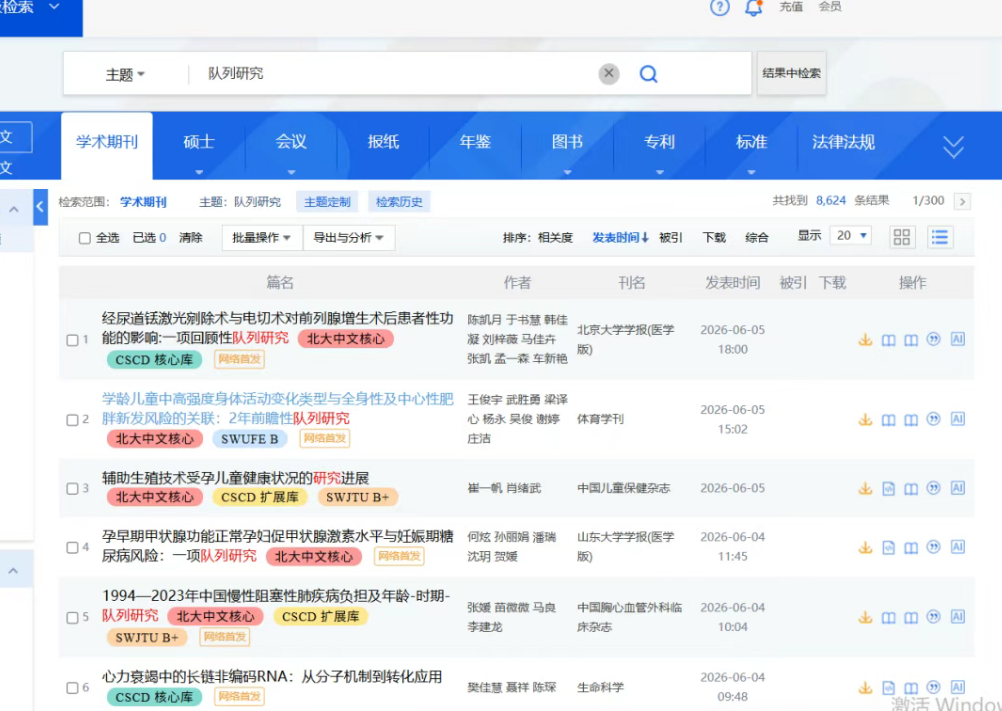Change the 显示 20 per-page dropdown
The width and height of the screenshot is (1002, 711).
851,236
